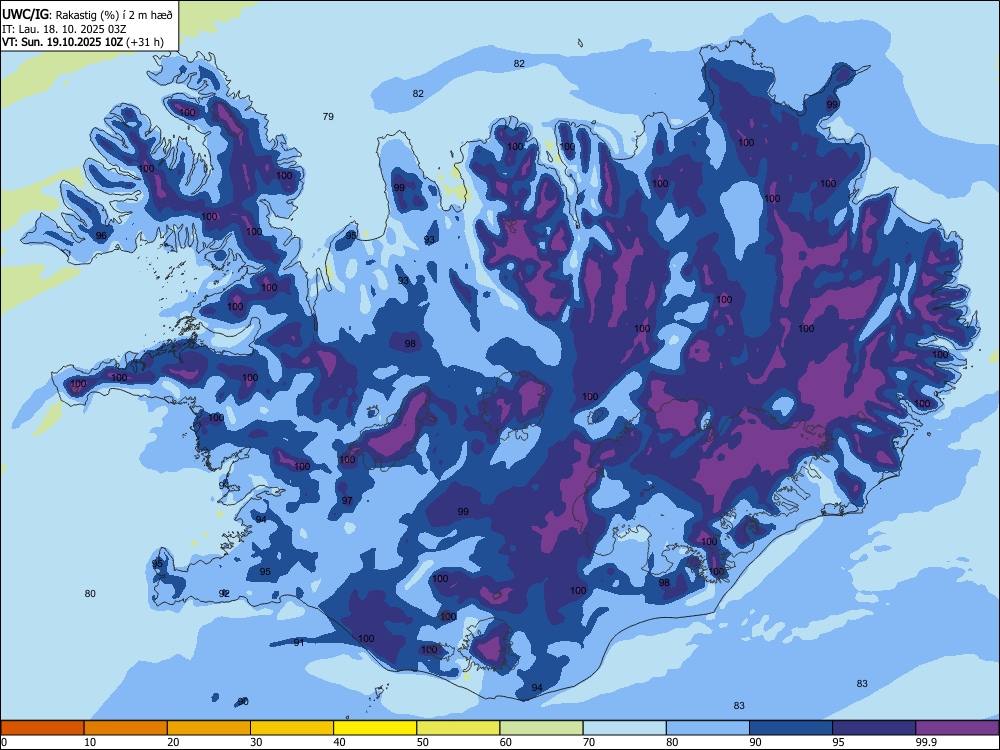Select the amber 20–30 legend swatch

209,728
